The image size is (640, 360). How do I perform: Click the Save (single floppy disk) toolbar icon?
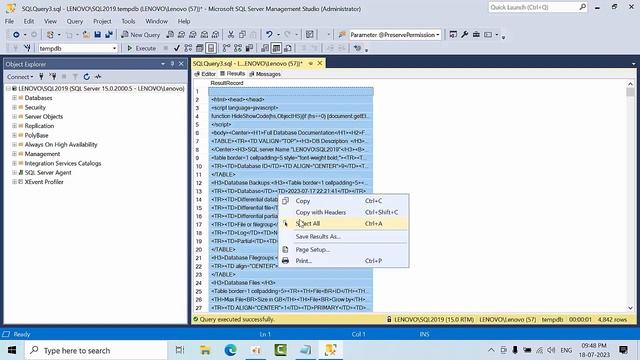tap(97, 35)
